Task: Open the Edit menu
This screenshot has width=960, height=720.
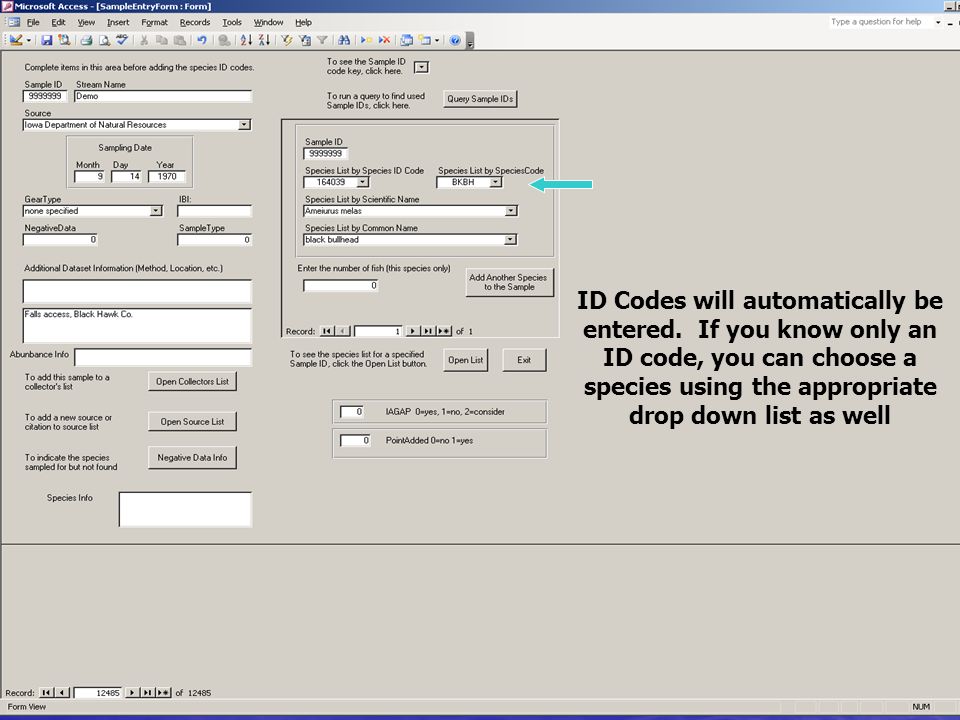Action: pos(58,22)
